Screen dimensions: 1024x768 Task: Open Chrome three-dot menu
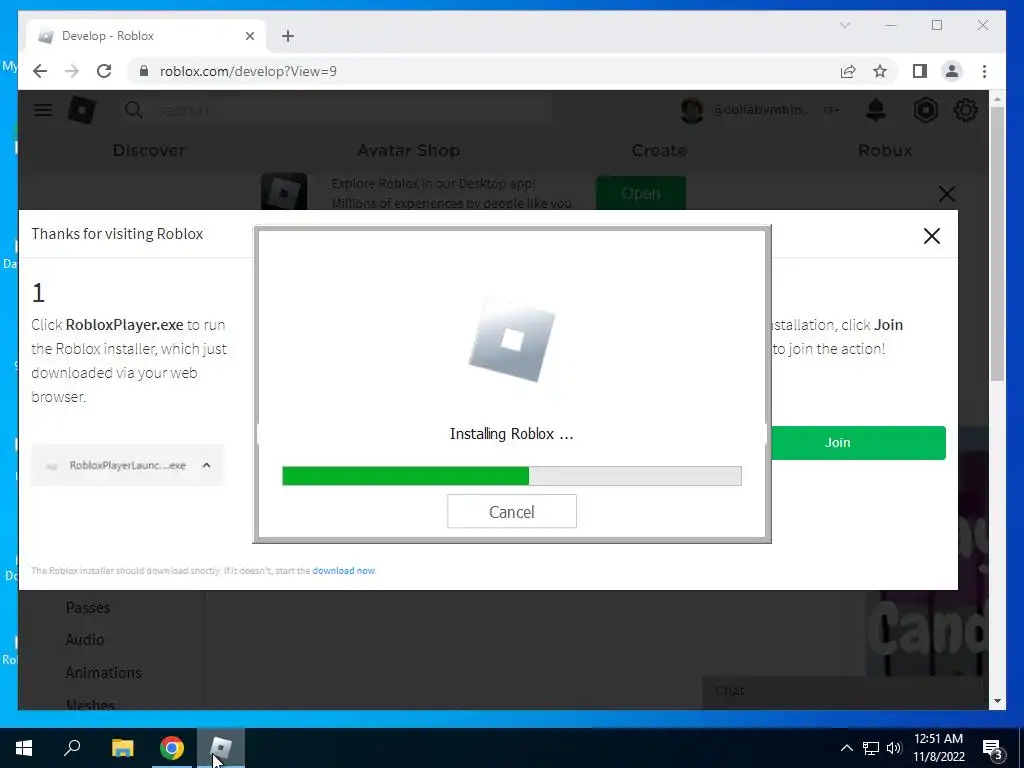tap(984, 71)
